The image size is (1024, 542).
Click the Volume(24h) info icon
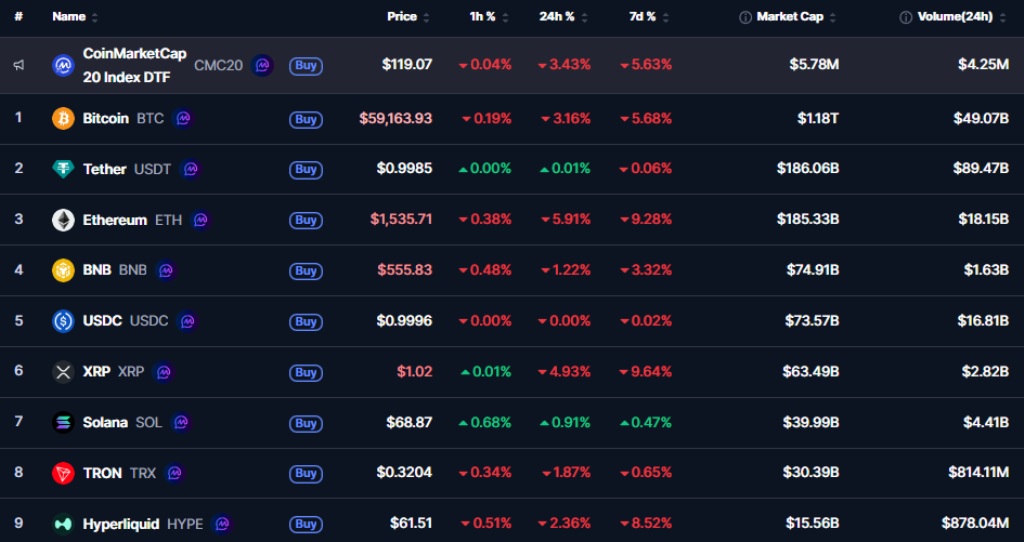click(x=906, y=18)
